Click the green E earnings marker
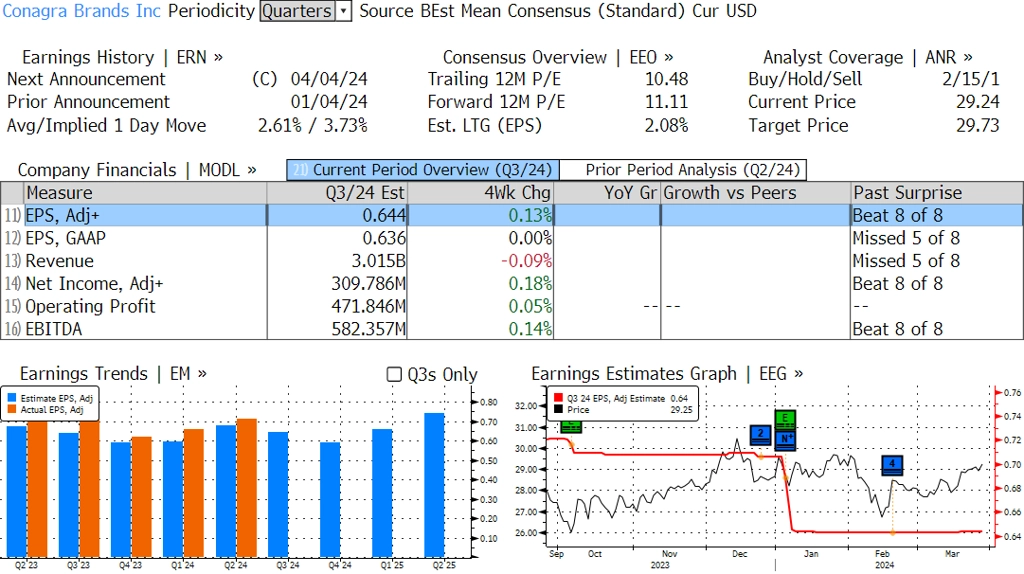Image resolution: width=1024 pixels, height=574 pixels. (x=785, y=419)
